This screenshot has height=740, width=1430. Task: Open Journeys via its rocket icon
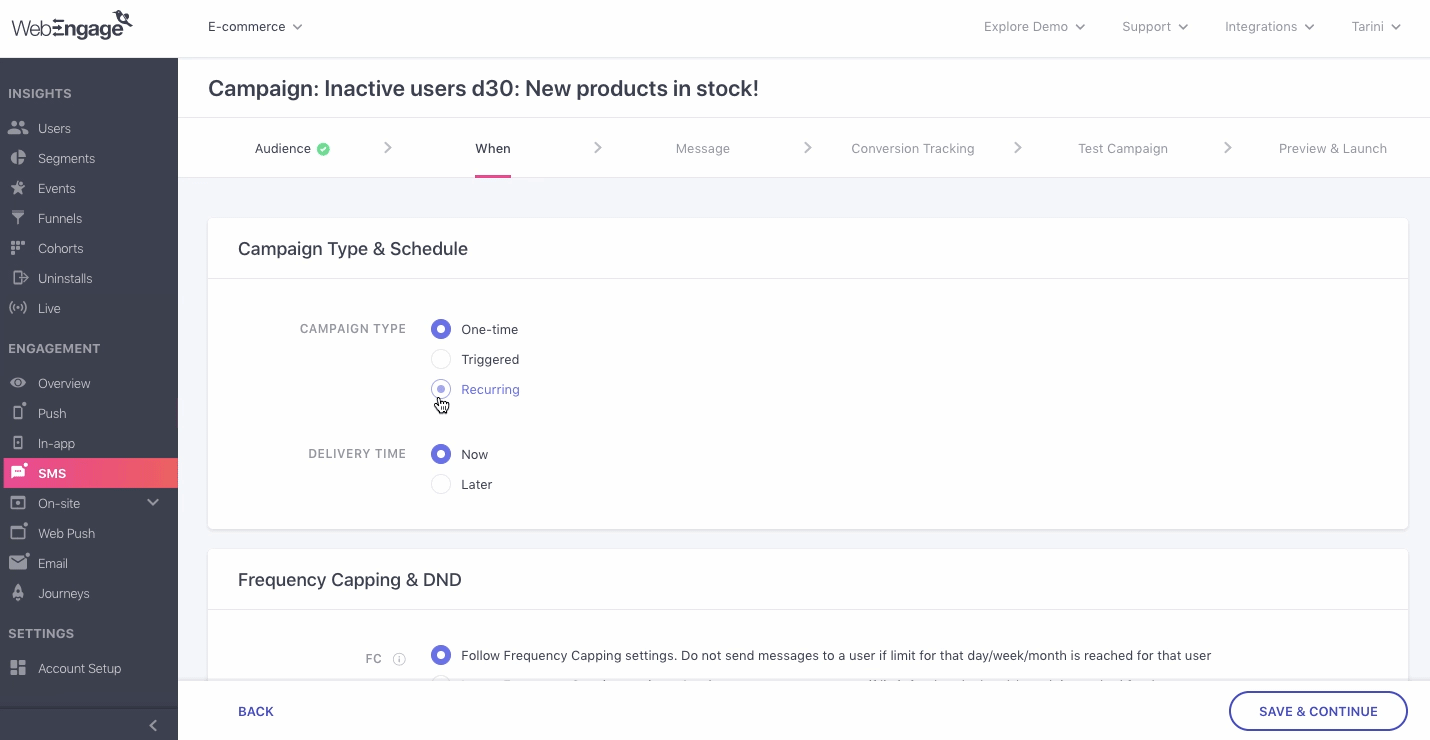coord(18,593)
